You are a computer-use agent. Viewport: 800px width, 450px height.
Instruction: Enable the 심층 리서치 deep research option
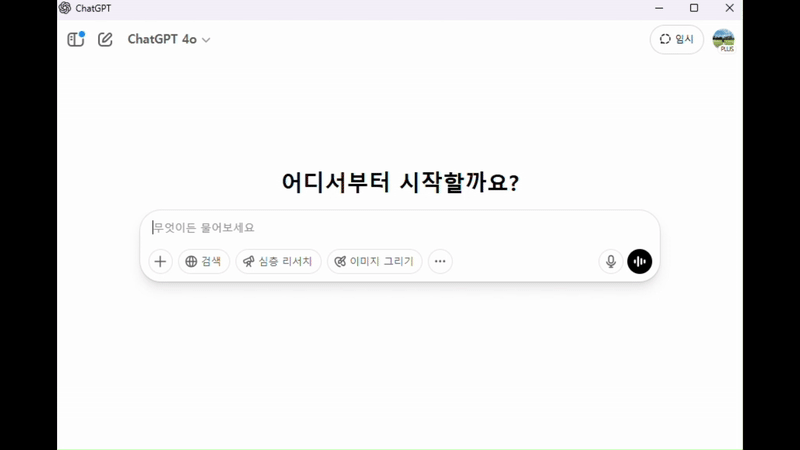(278, 261)
